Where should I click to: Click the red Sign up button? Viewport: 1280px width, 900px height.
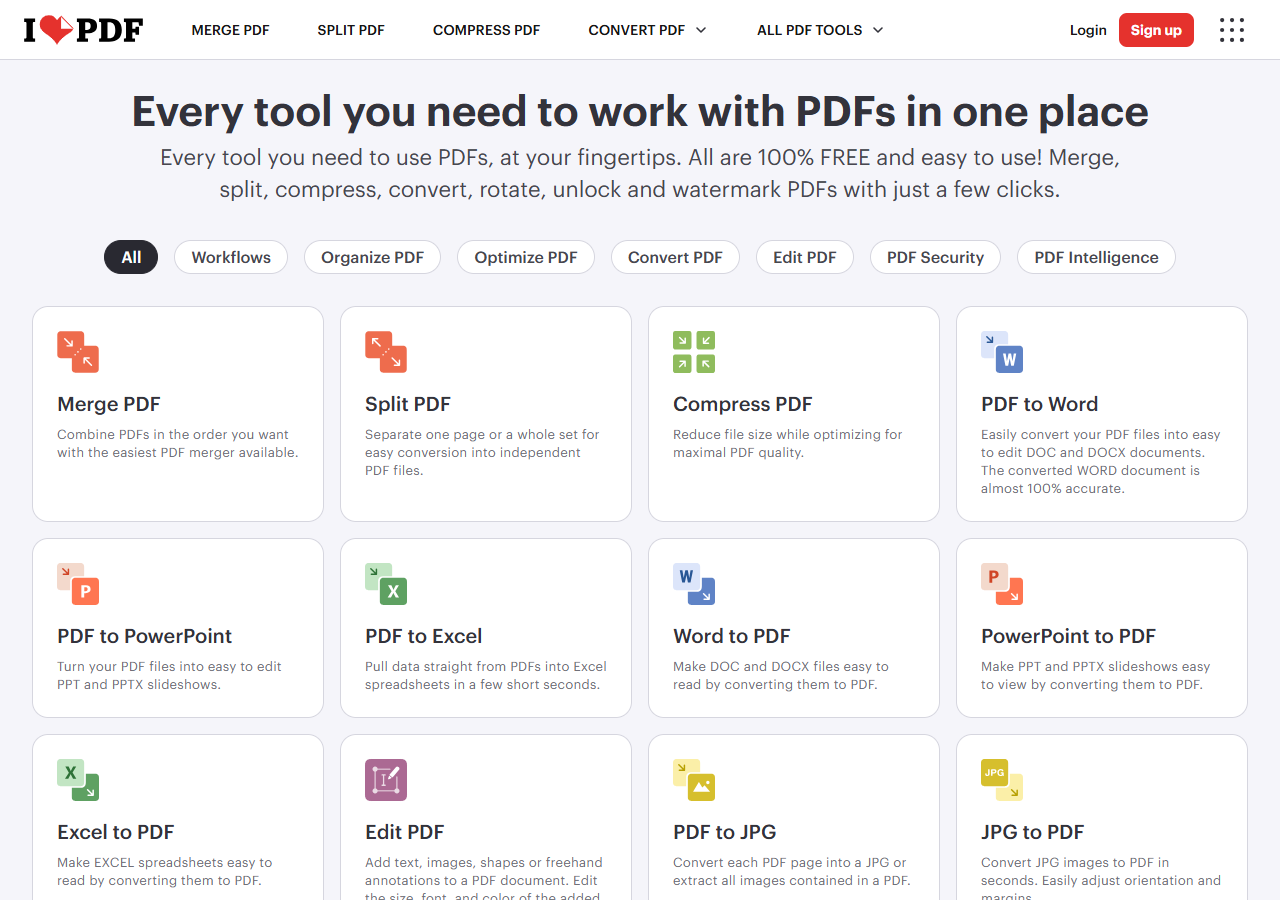click(1156, 30)
